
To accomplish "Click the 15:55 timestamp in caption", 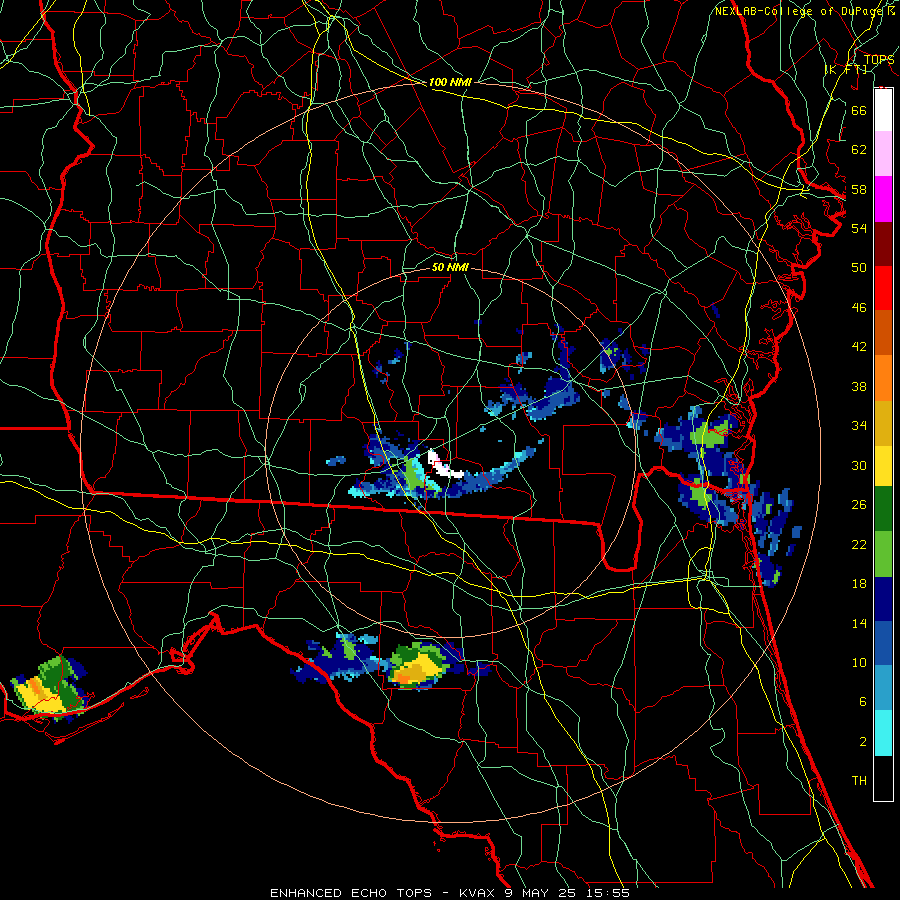I will 608,893.
